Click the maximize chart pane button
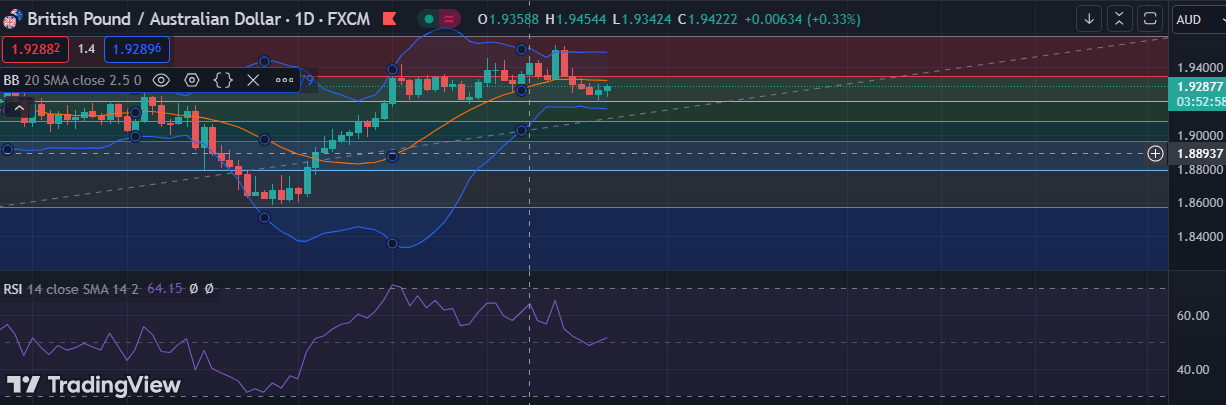 (1150, 19)
